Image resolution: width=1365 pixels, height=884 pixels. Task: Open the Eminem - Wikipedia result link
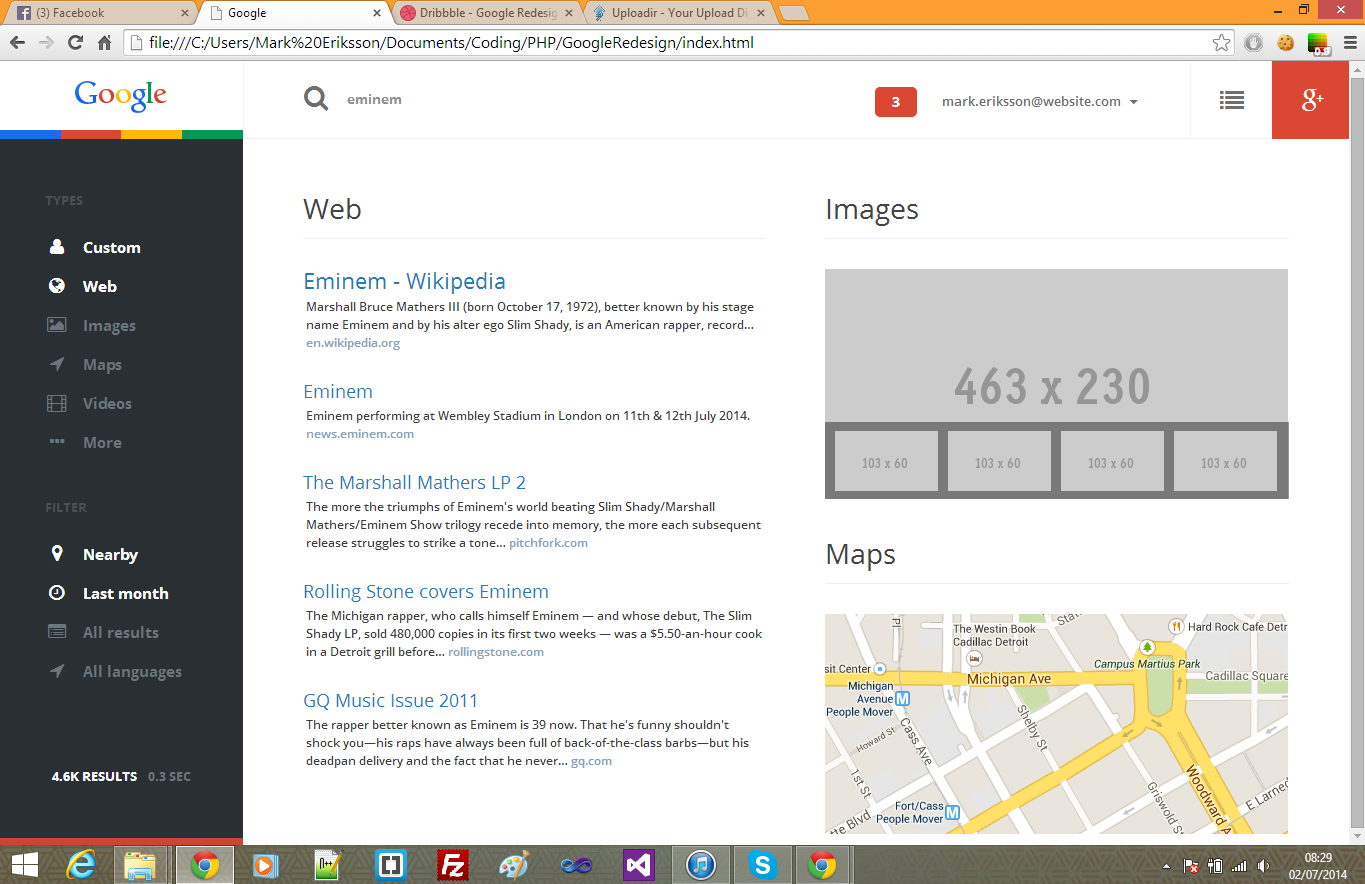[x=404, y=280]
